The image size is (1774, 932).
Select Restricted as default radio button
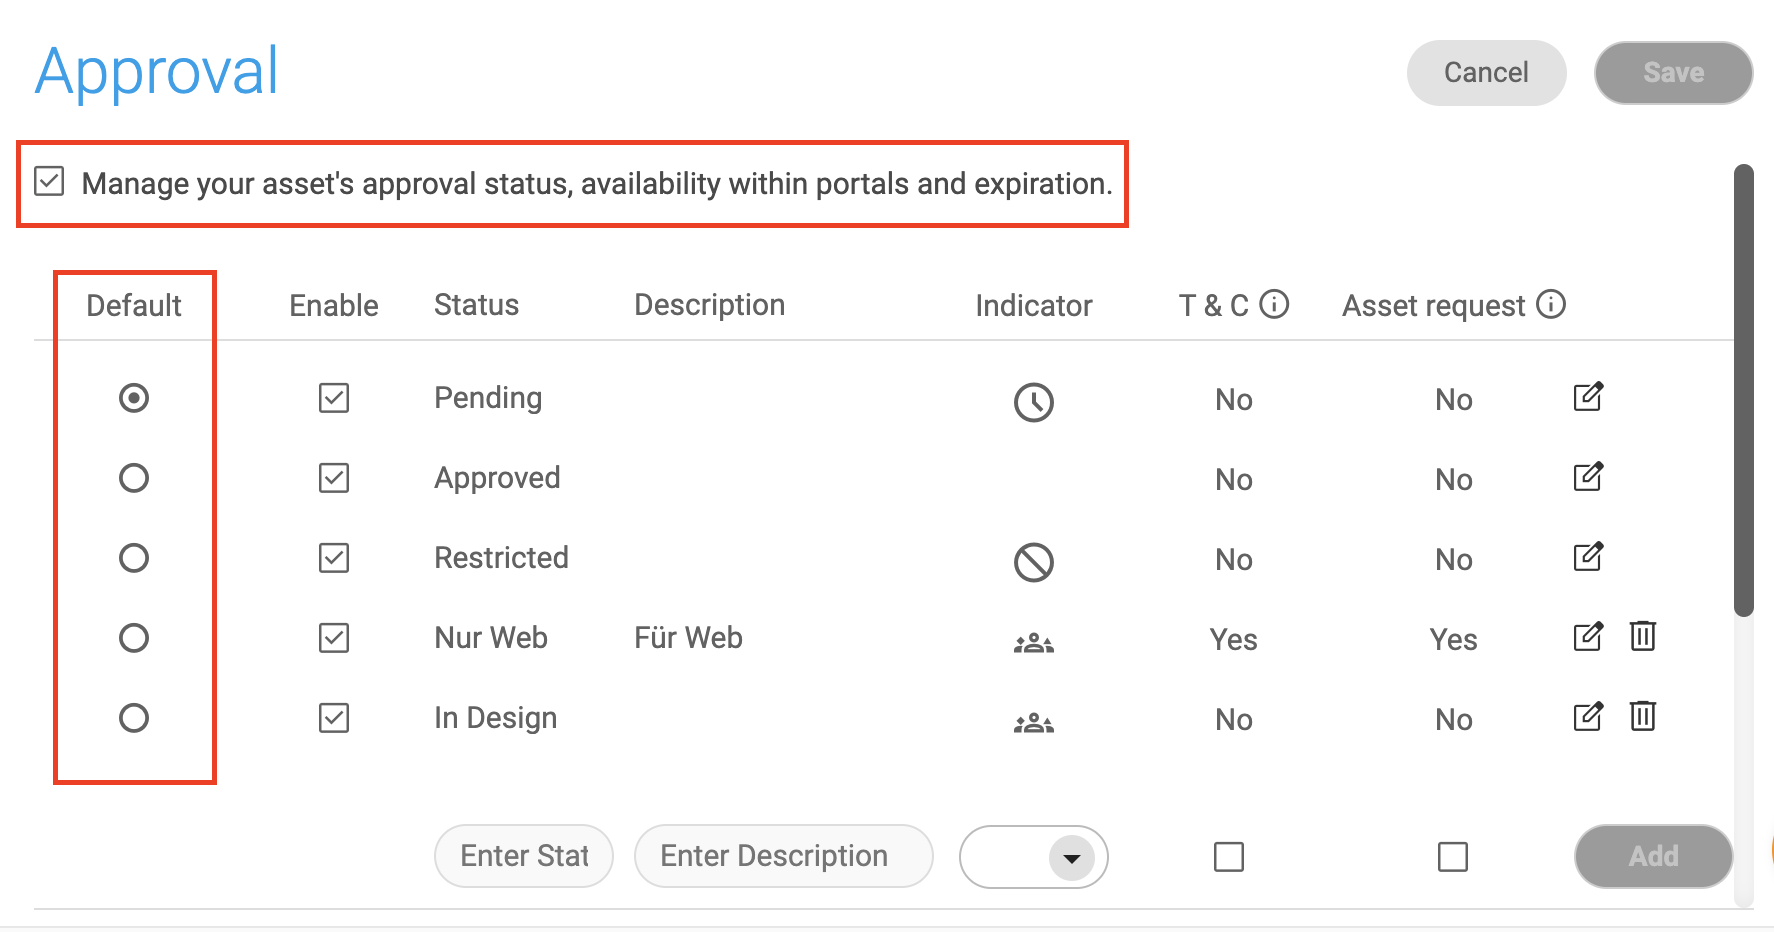tap(134, 558)
